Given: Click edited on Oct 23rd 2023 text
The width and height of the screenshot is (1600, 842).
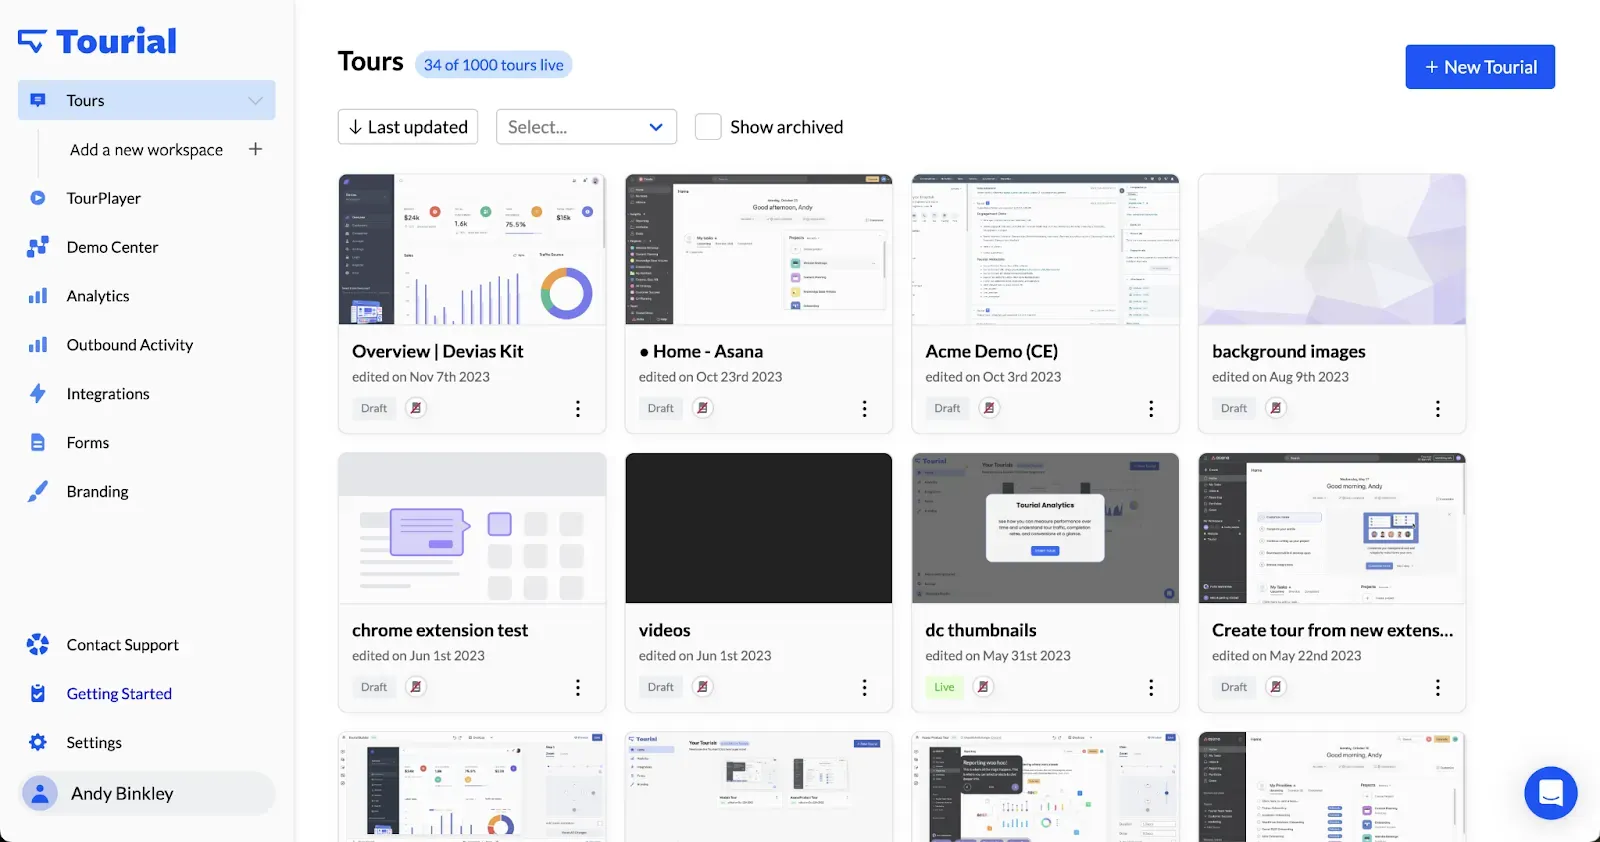Looking at the screenshot, I should (x=710, y=377).
